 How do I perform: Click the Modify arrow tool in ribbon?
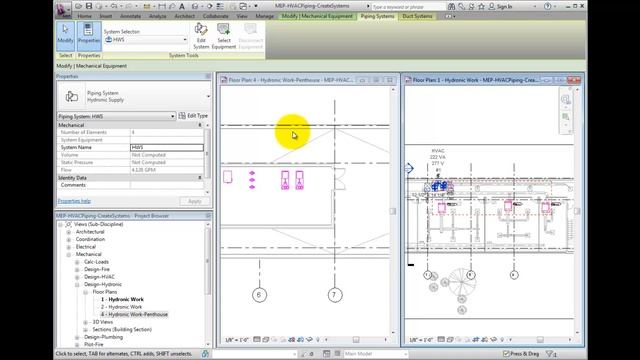click(x=65, y=36)
